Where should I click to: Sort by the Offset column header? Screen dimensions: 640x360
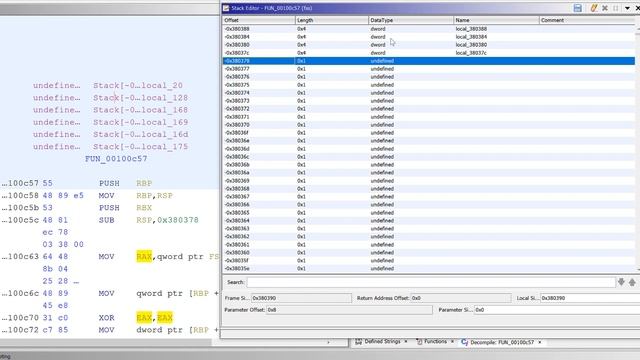pos(258,20)
